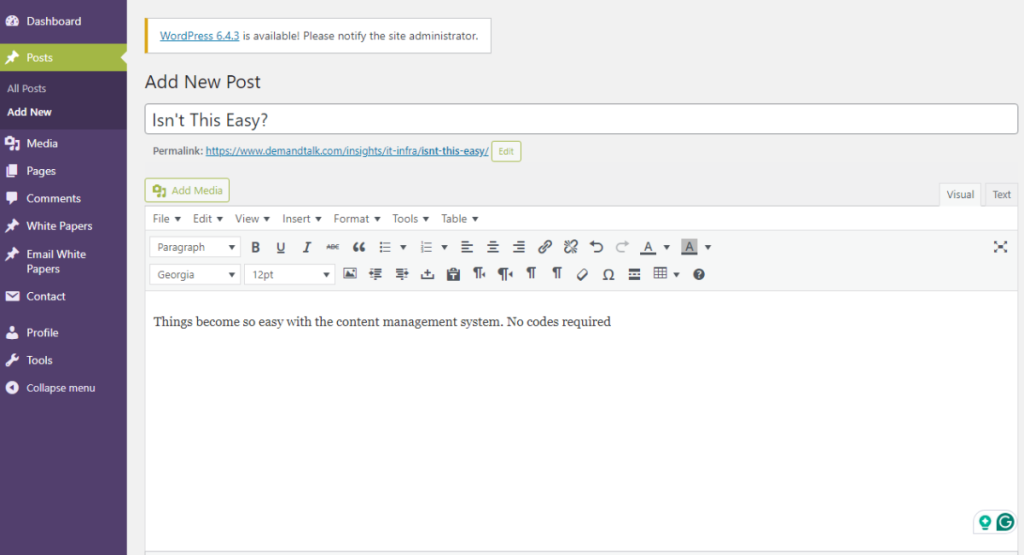Decrease indent of the paragraph

click(x=376, y=274)
